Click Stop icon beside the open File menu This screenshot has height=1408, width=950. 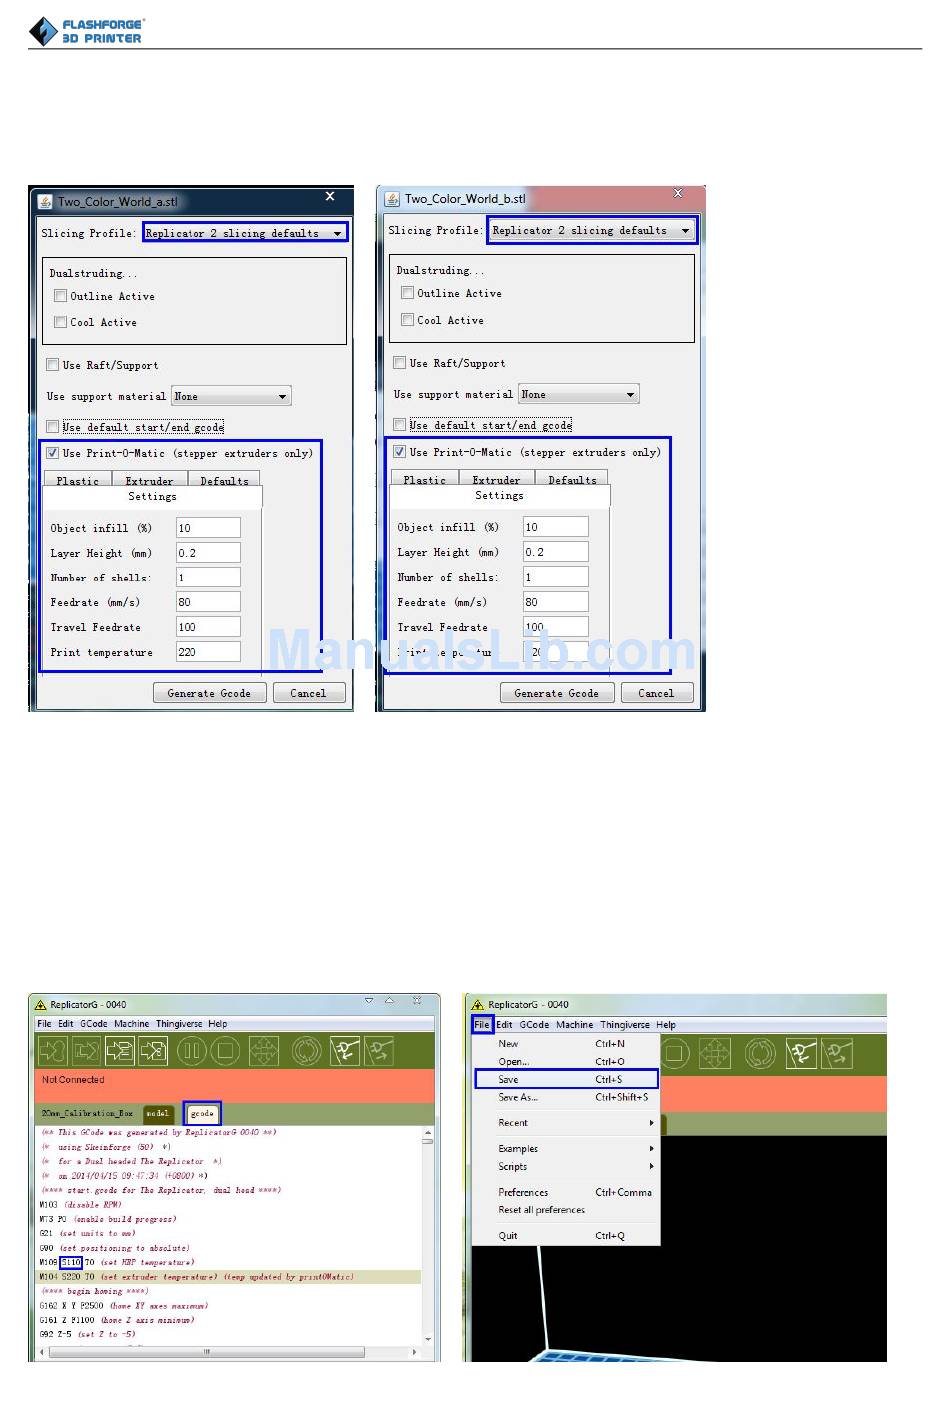[x=675, y=1053]
